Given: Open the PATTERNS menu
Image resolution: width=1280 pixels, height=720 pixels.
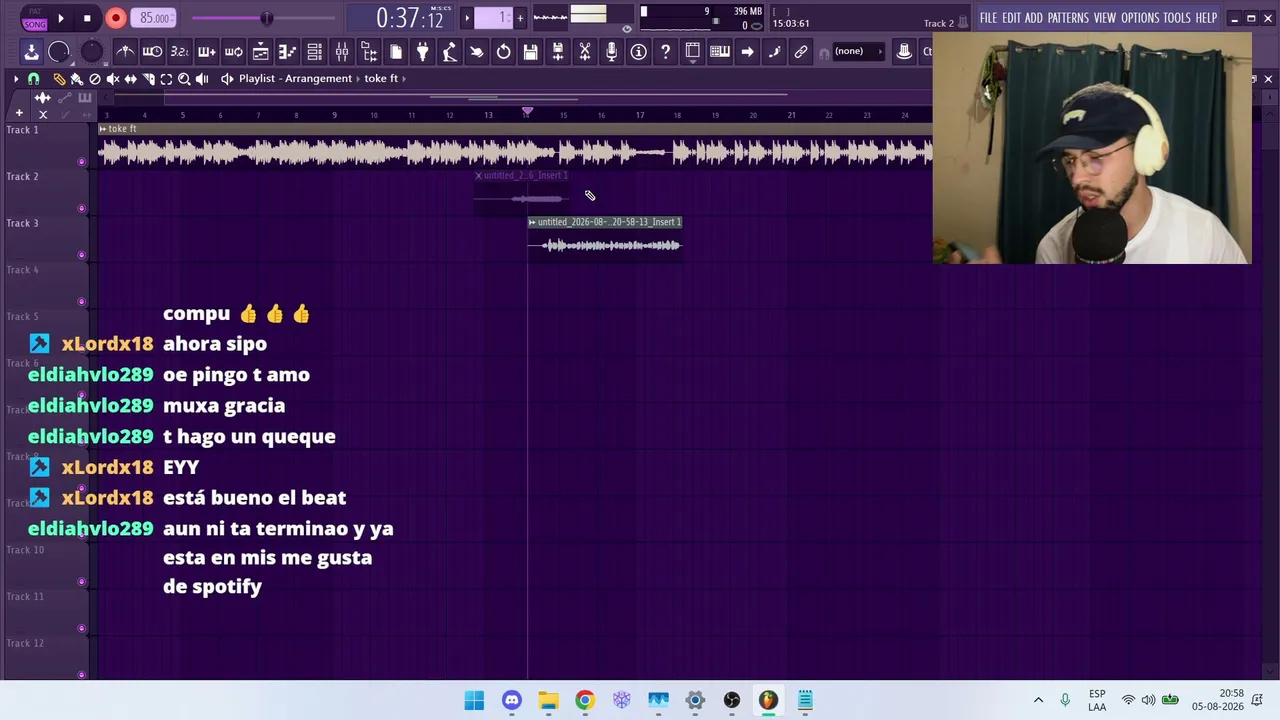Looking at the screenshot, I should pos(1068,18).
